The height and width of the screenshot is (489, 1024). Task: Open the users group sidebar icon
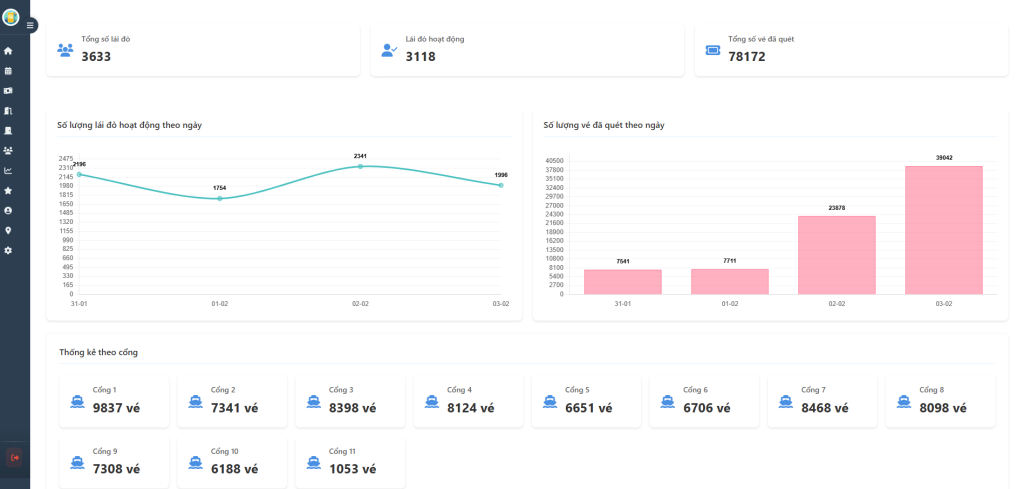(9, 151)
